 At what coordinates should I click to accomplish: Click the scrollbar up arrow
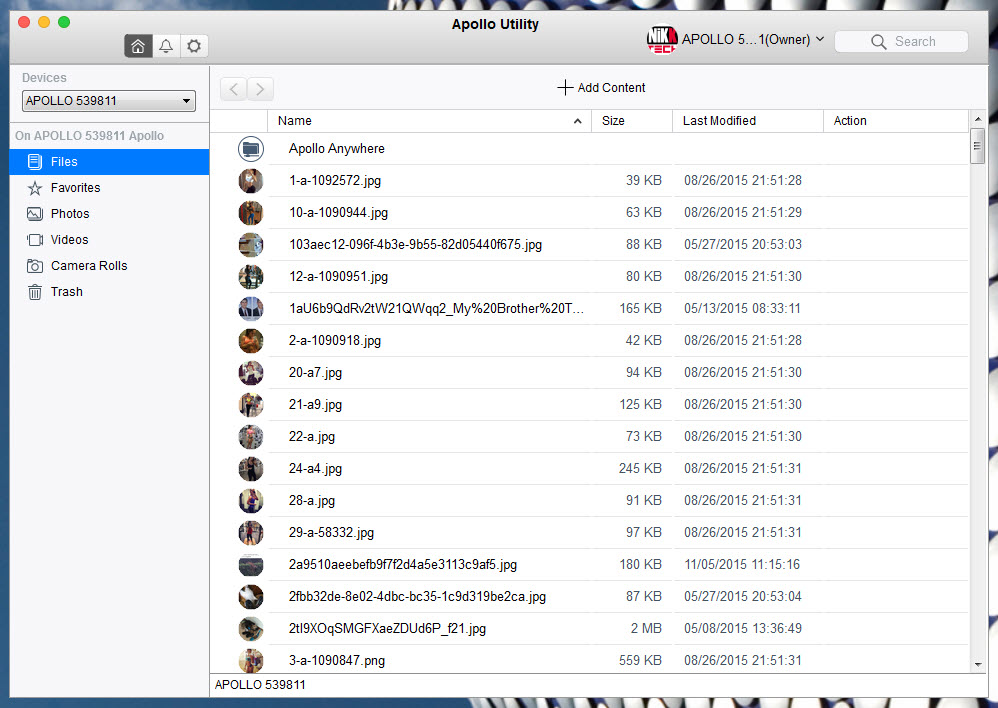pyautogui.click(x=978, y=119)
